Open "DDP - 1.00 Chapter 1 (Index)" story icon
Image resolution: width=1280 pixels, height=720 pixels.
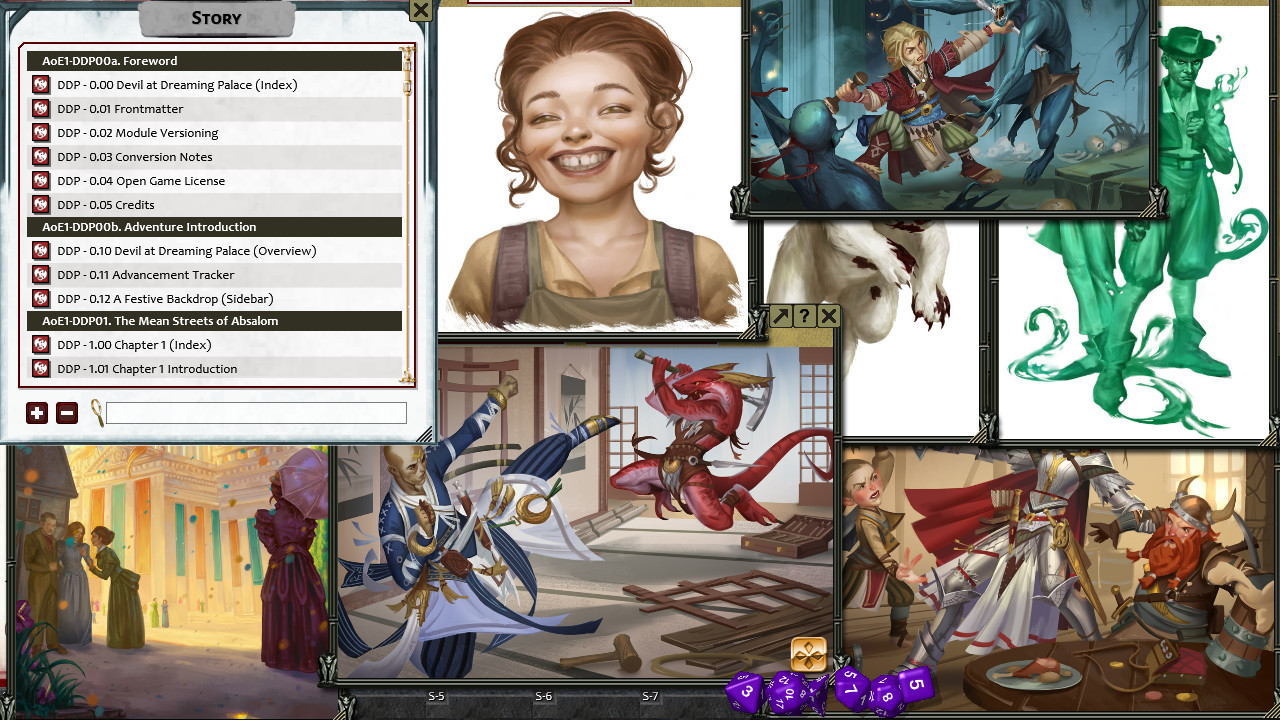click(40, 344)
